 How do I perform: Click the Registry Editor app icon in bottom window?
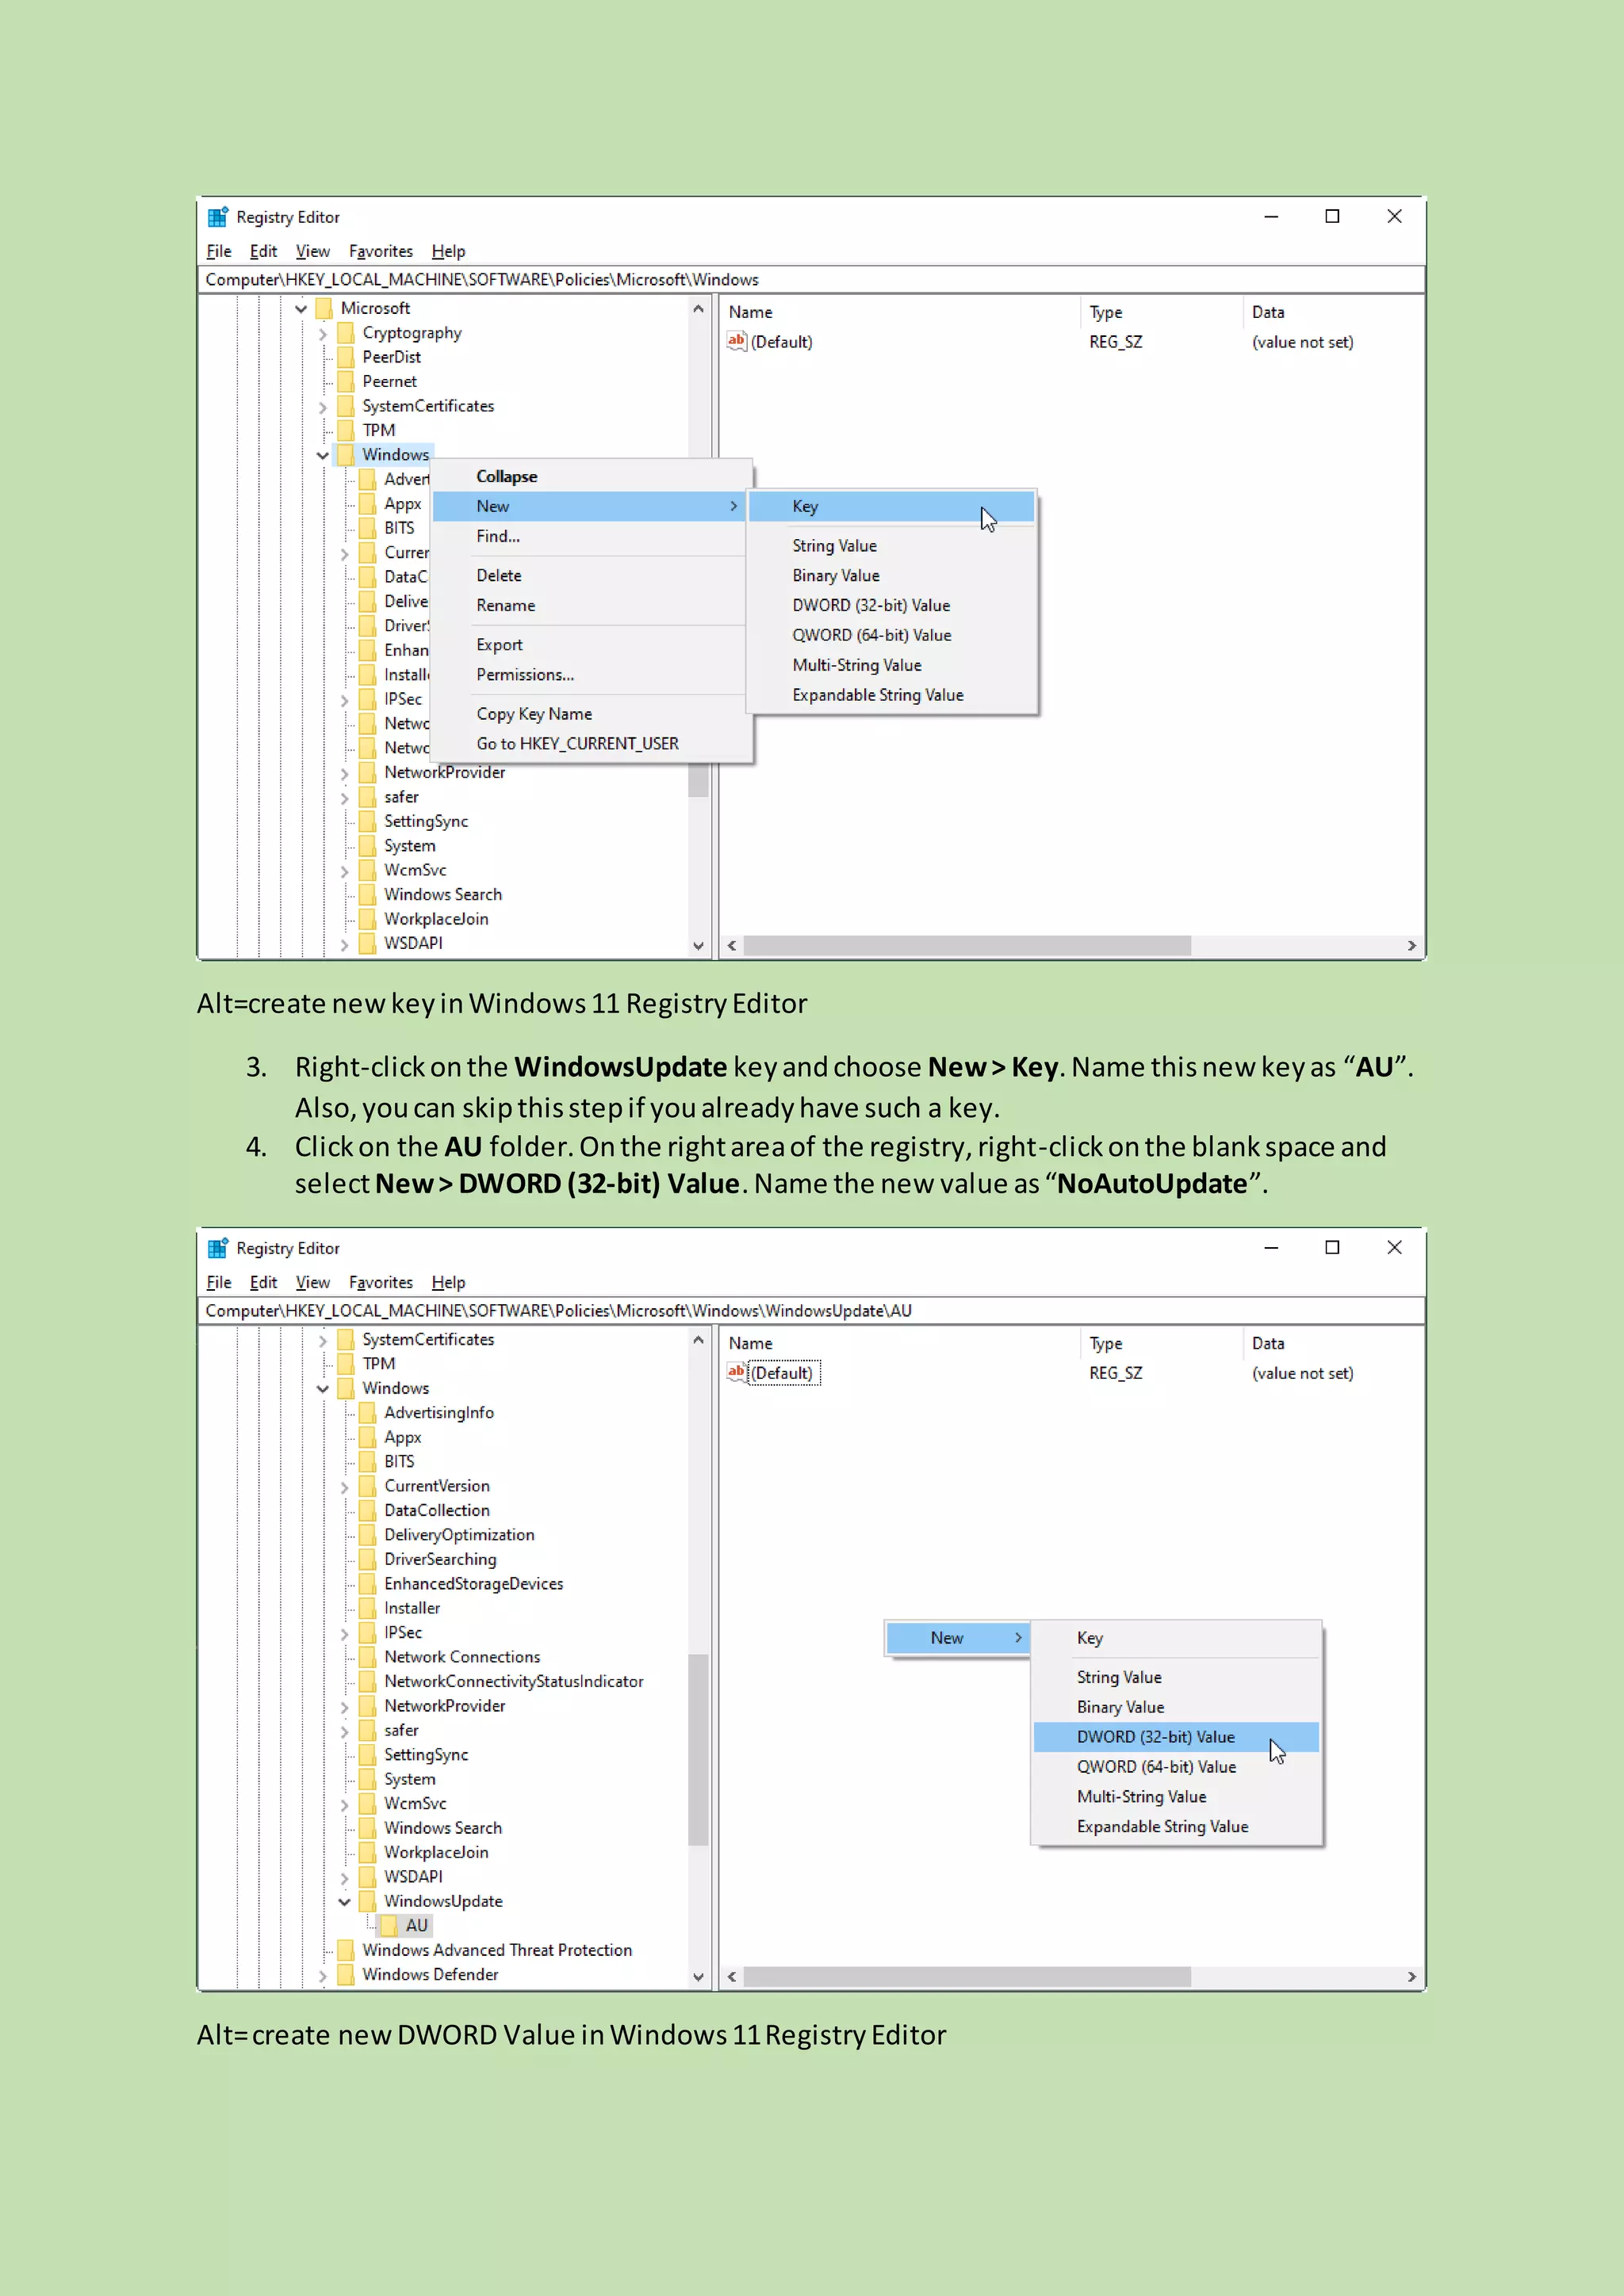click(217, 1248)
